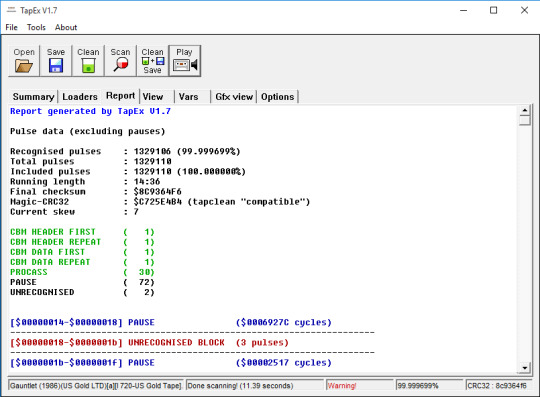
Task: Click the 'CBM HEADER FIRST' entry
Action: point(82,232)
